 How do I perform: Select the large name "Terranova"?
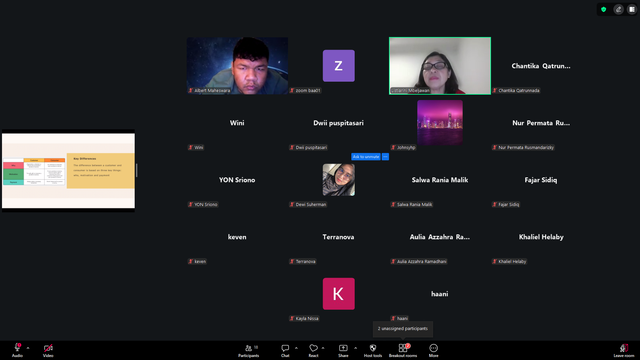click(x=338, y=237)
